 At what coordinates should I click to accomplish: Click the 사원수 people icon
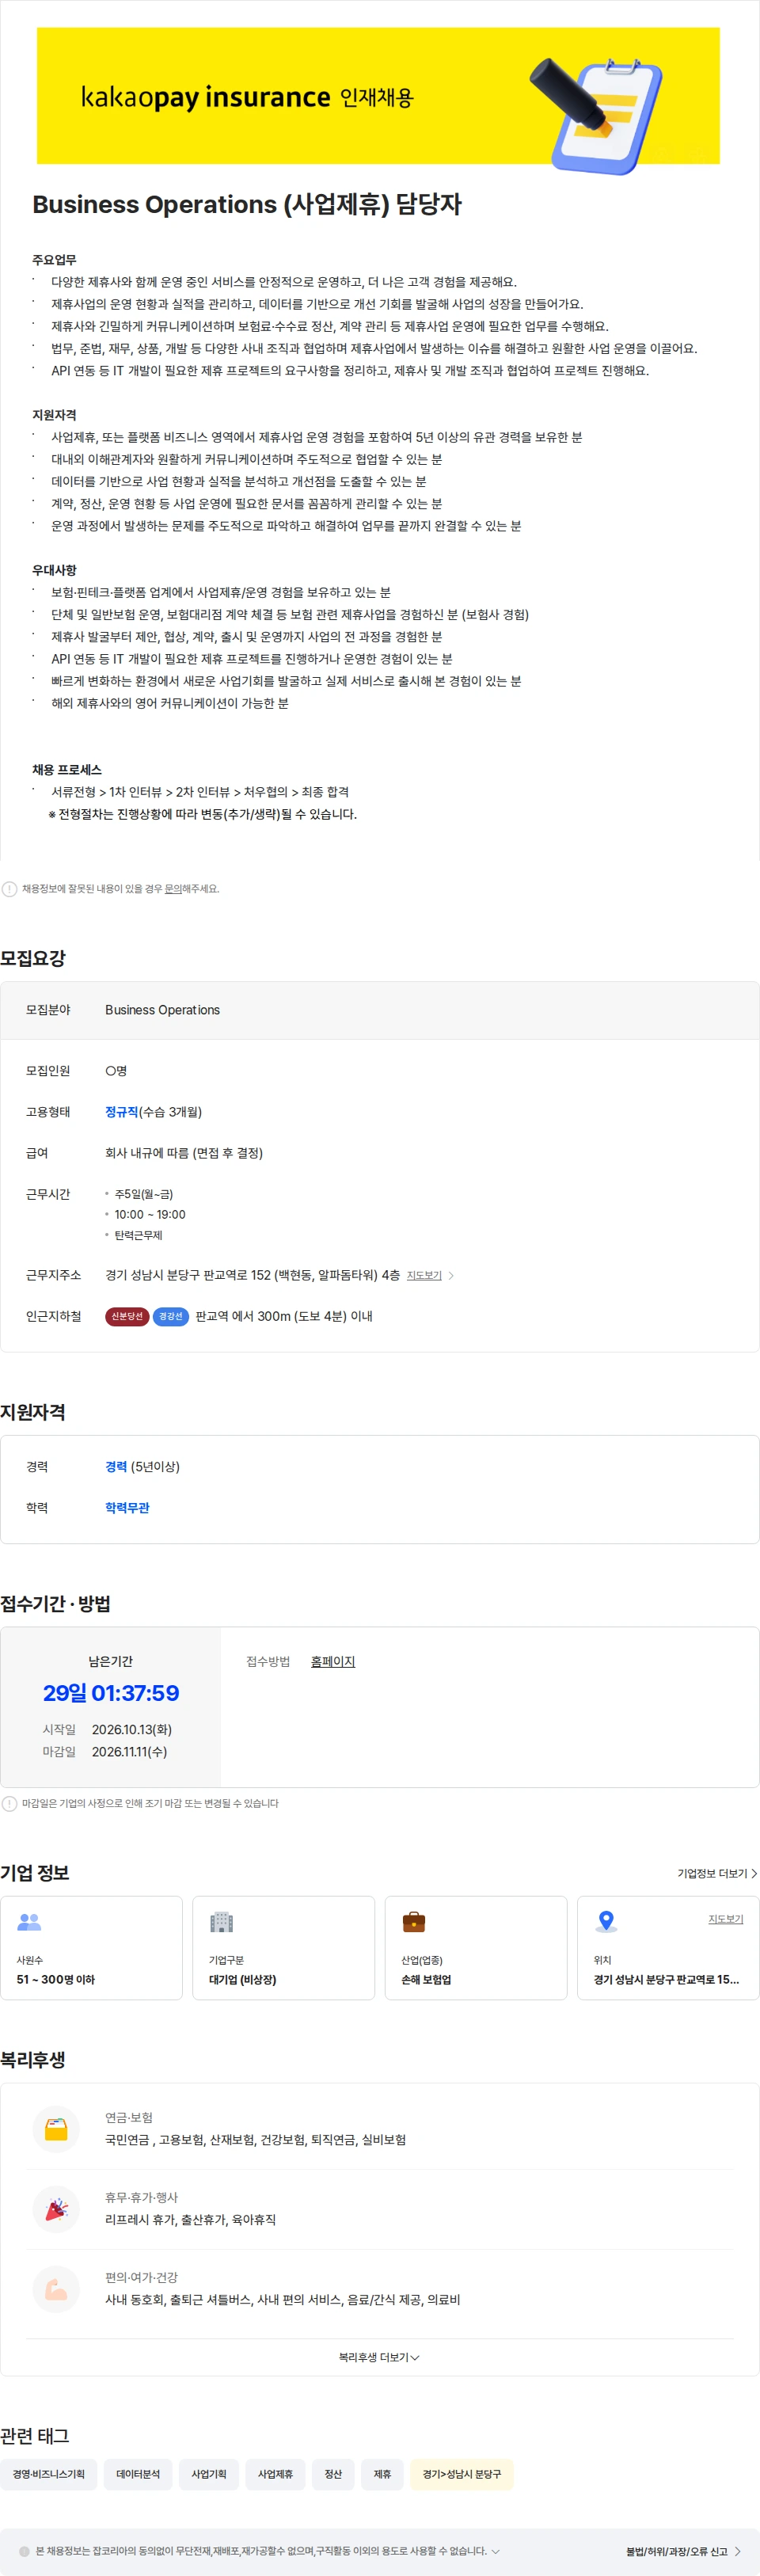pyautogui.click(x=30, y=1922)
